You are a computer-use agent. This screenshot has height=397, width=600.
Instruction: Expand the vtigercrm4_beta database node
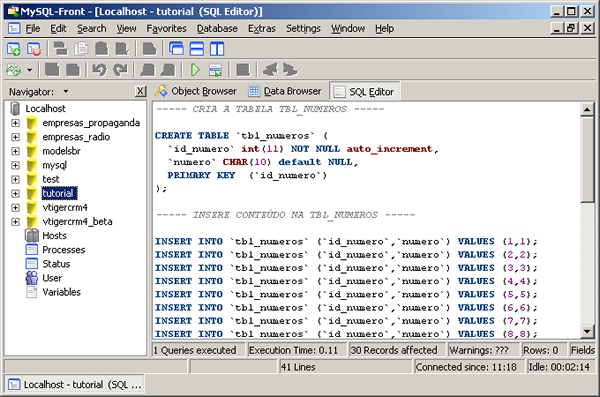[15, 222]
